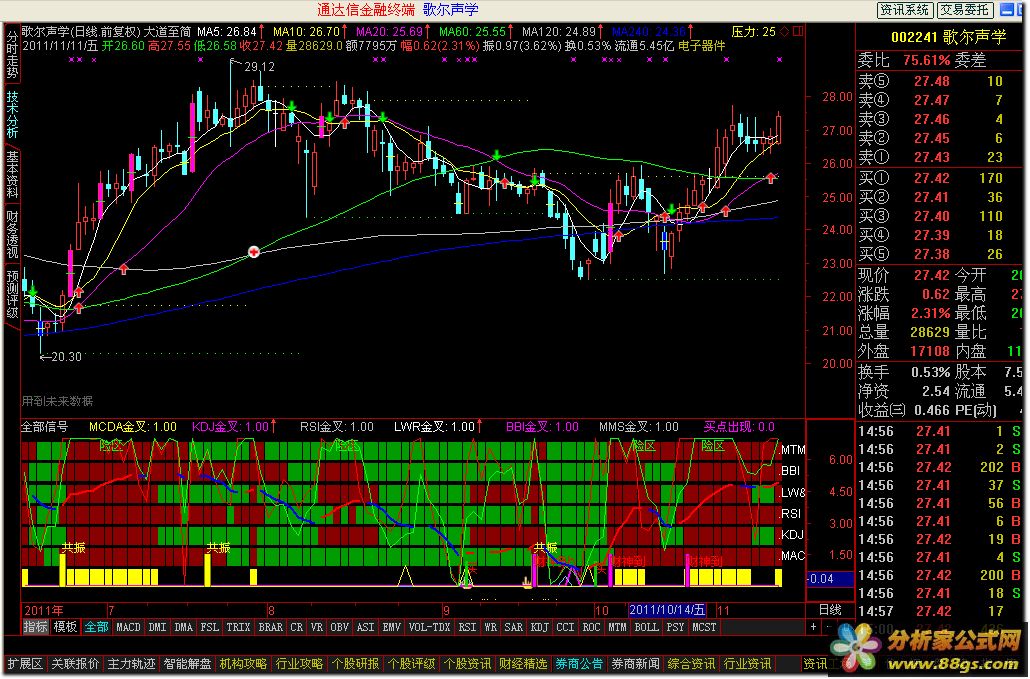The width and height of the screenshot is (1030, 679).
Task: Open the 财经精选 bottom tab
Action: coord(524,664)
